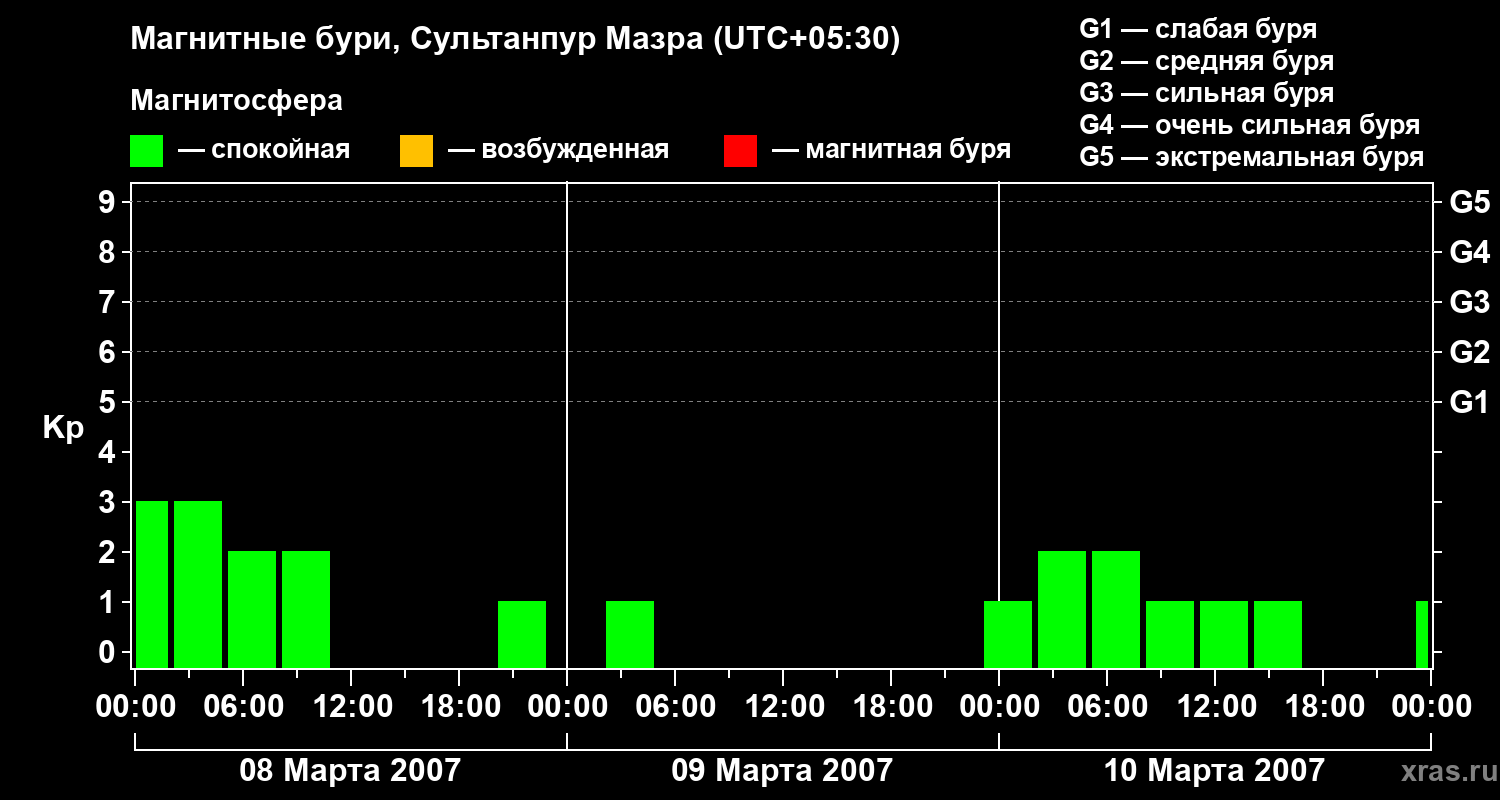Screen dimensions: 1500x800
Task: Click the '18:00' time label for 10 Марта
Action: pos(1323,707)
